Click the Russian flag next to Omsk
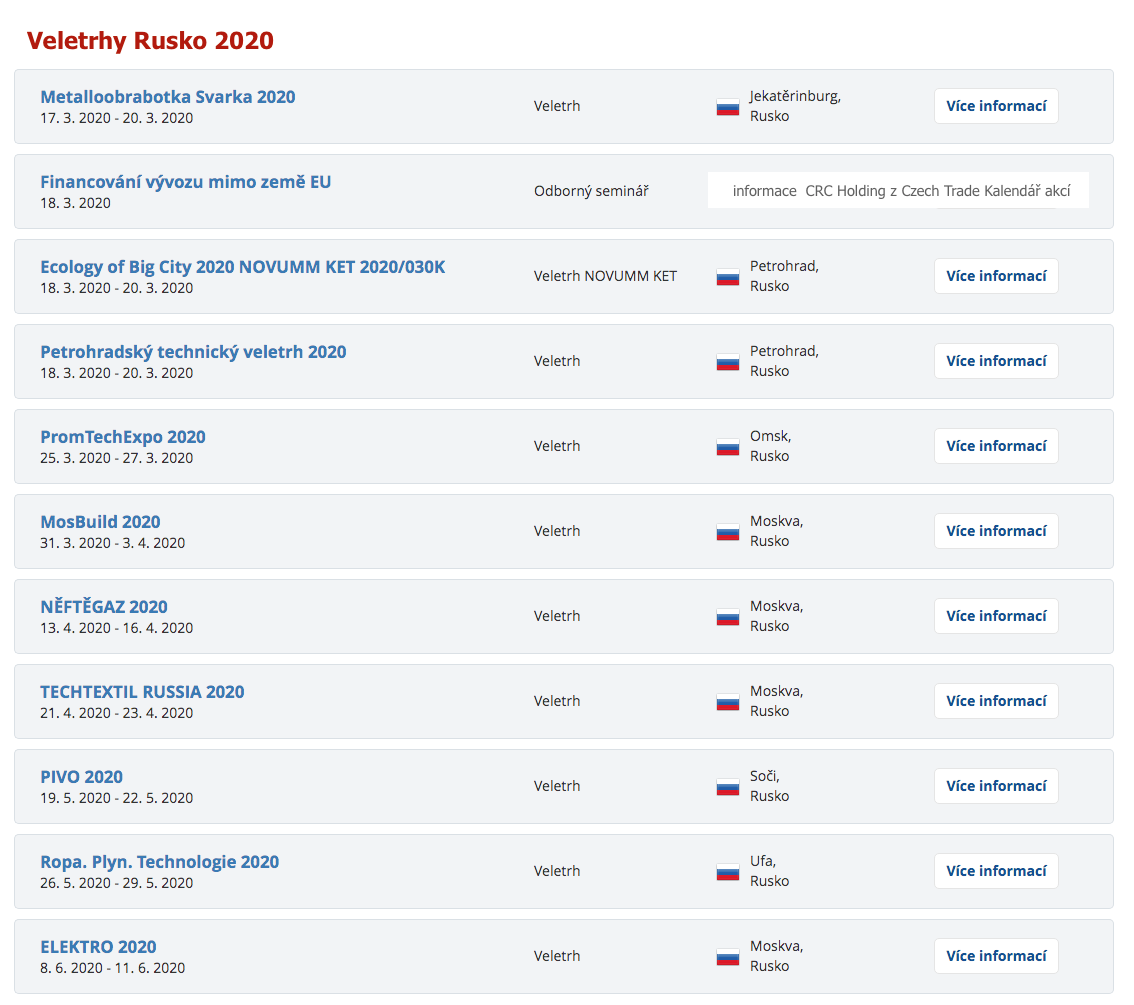 click(728, 448)
